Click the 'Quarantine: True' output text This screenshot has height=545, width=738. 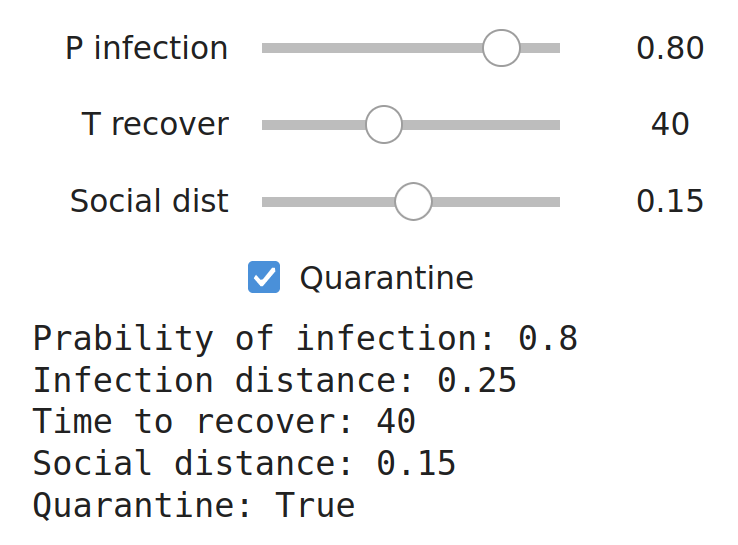pyautogui.click(x=193, y=505)
